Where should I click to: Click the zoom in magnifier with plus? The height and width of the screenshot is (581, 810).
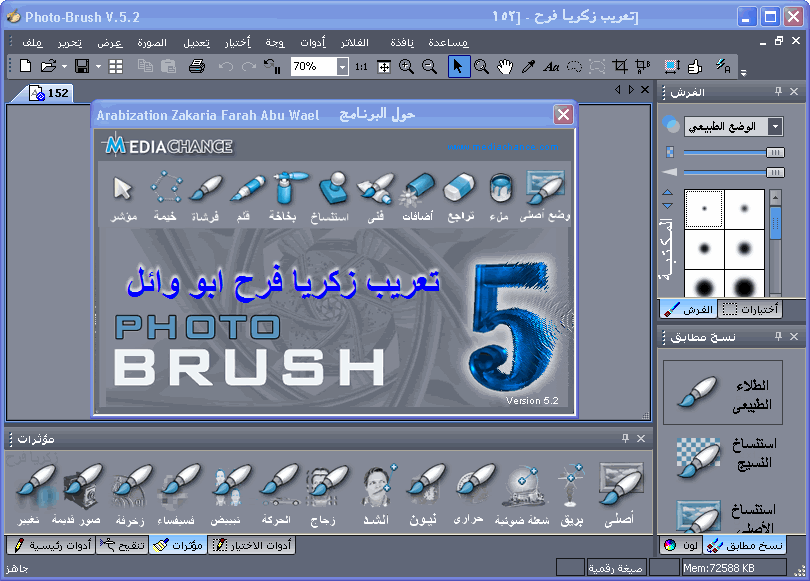406,67
